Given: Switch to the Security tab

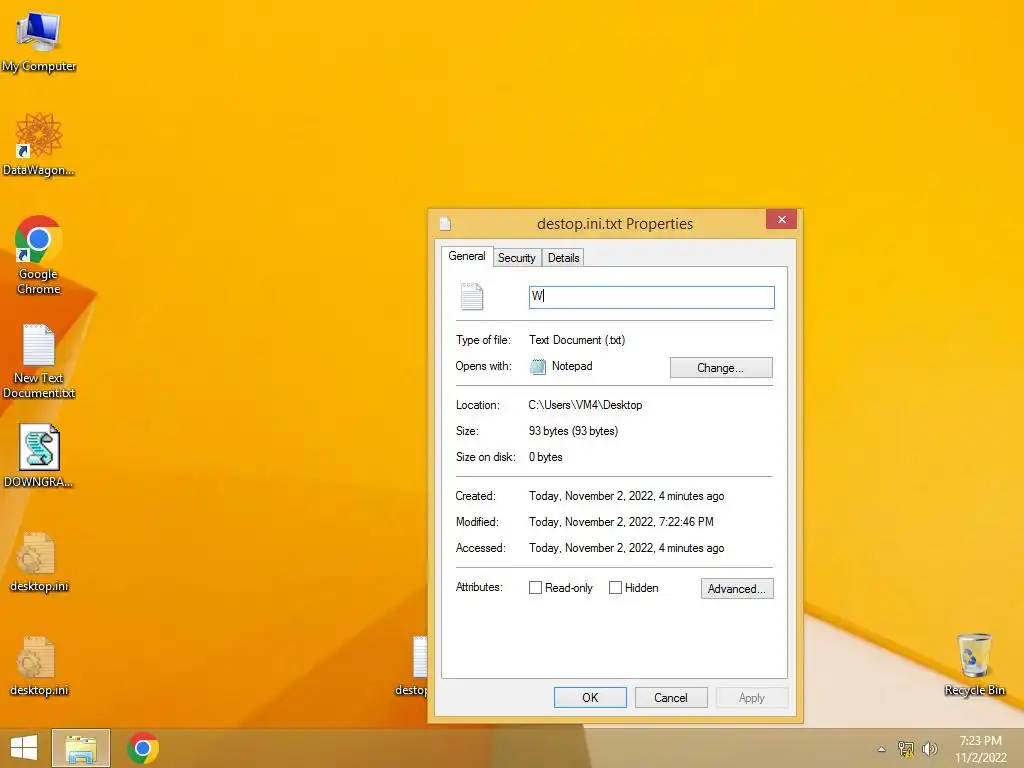Looking at the screenshot, I should [x=517, y=258].
